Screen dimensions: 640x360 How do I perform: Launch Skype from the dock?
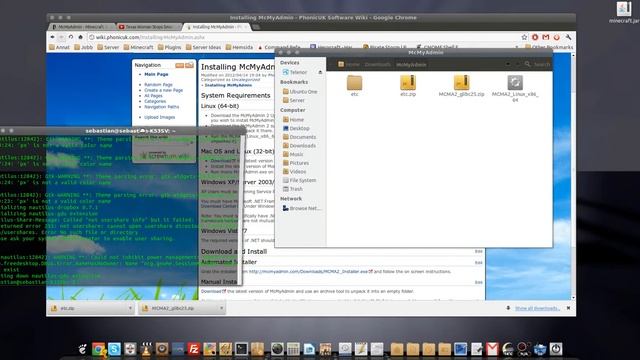114,349
